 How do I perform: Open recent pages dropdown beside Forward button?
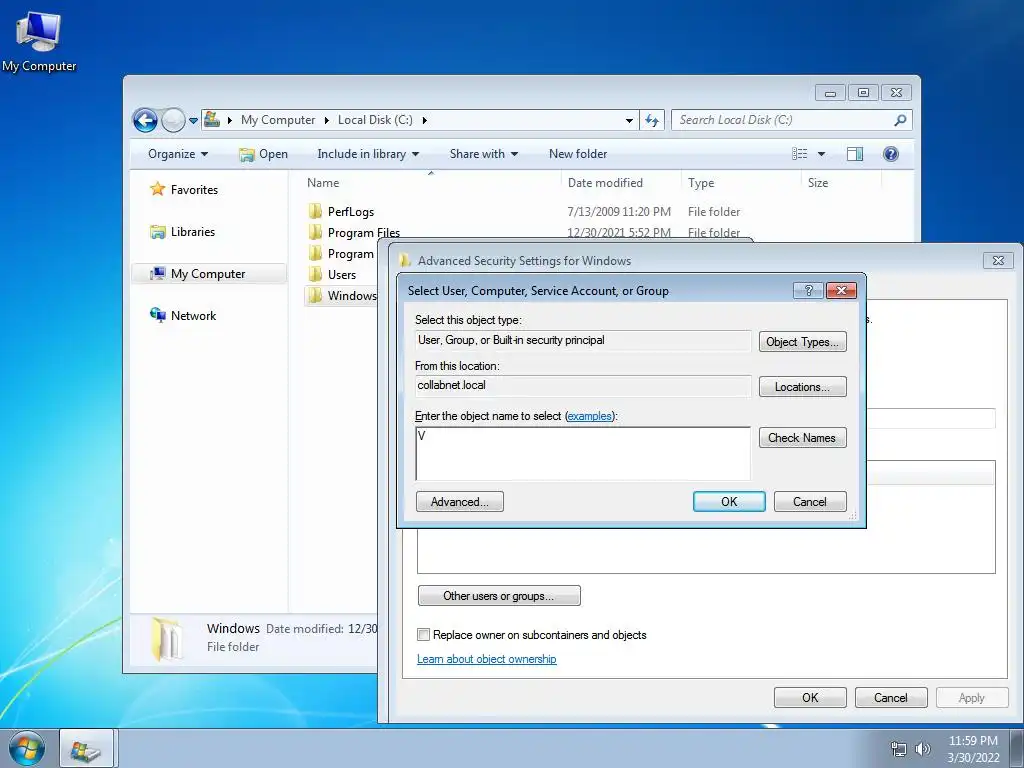193,121
